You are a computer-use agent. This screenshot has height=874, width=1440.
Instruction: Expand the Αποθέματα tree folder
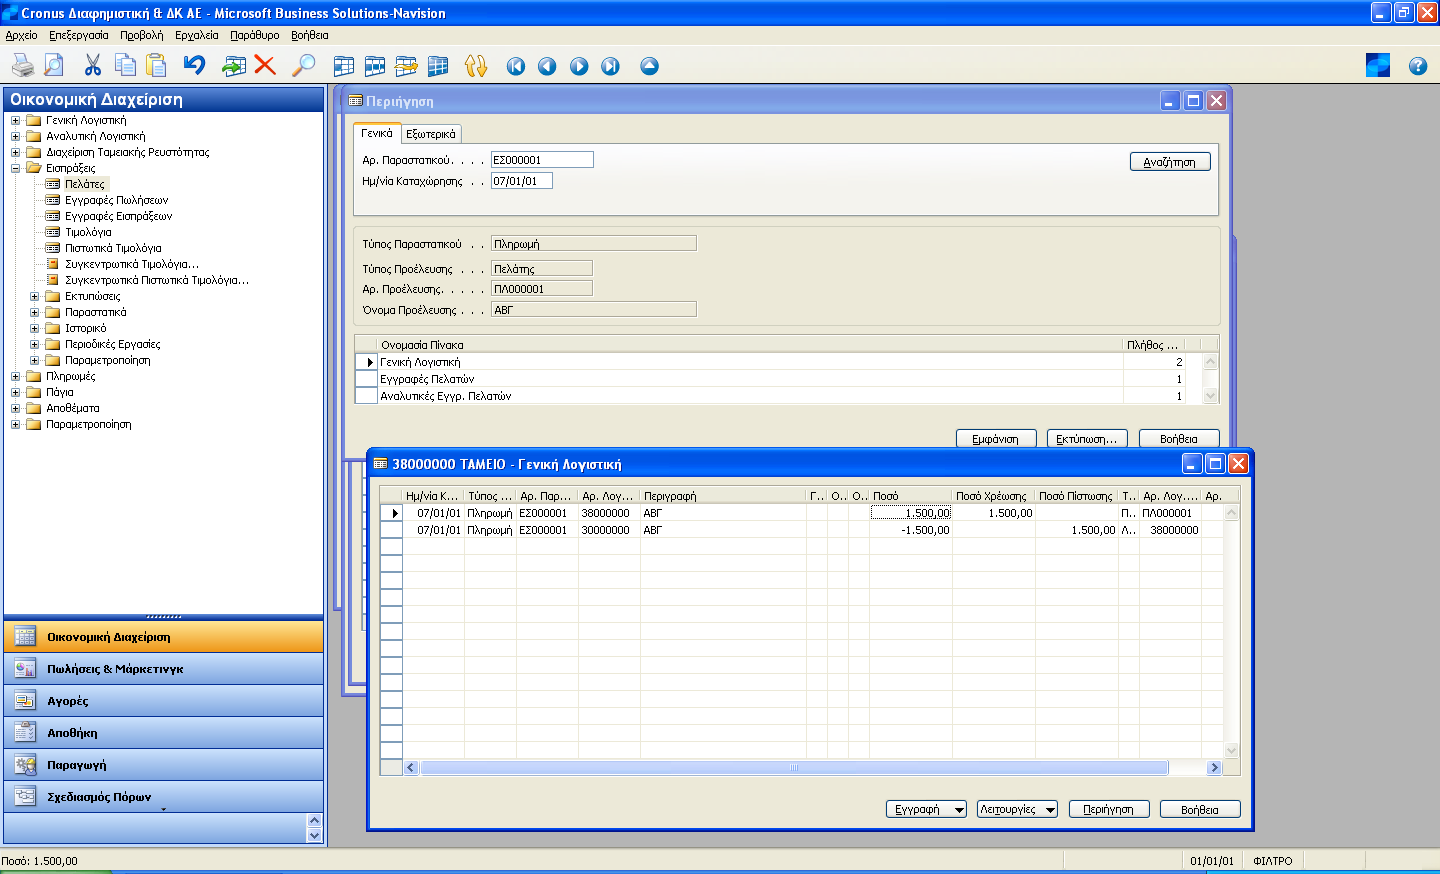(x=15, y=408)
